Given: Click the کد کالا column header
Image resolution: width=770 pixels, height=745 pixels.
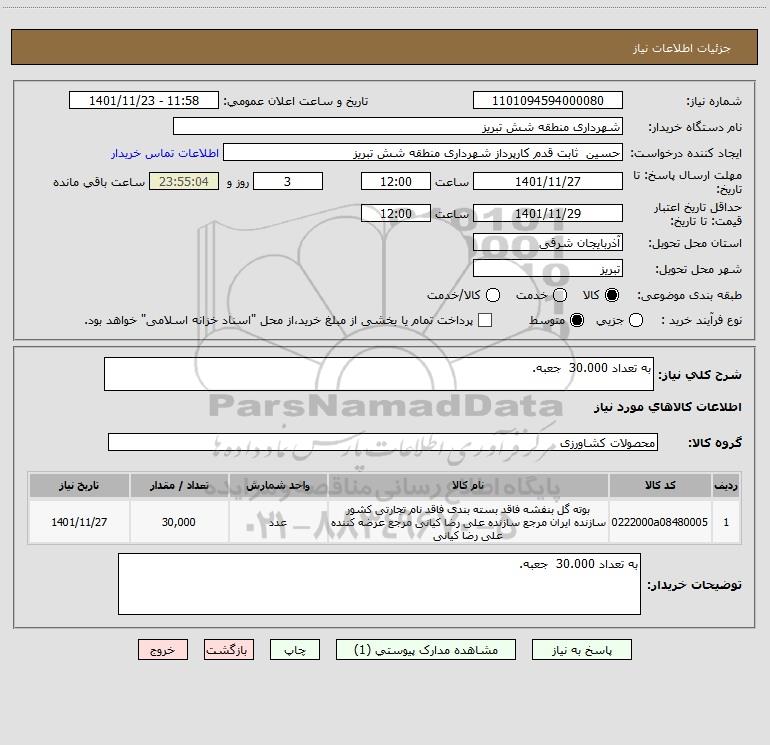Looking at the screenshot, I should (660, 486).
